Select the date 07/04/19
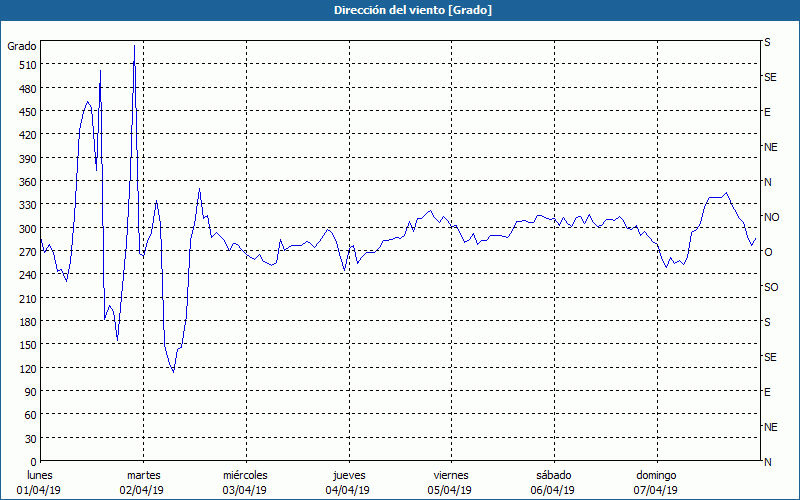Screen dimensions: 800x500 [x=656, y=491]
